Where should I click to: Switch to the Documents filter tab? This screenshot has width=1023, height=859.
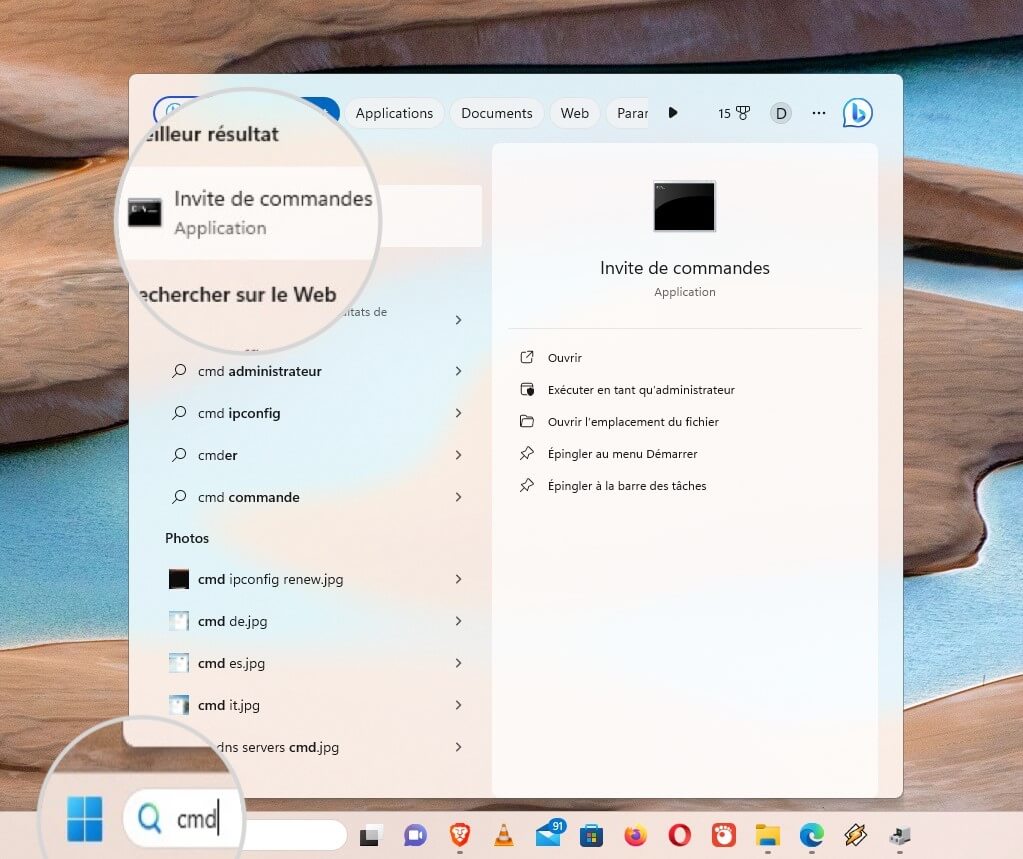(x=496, y=113)
